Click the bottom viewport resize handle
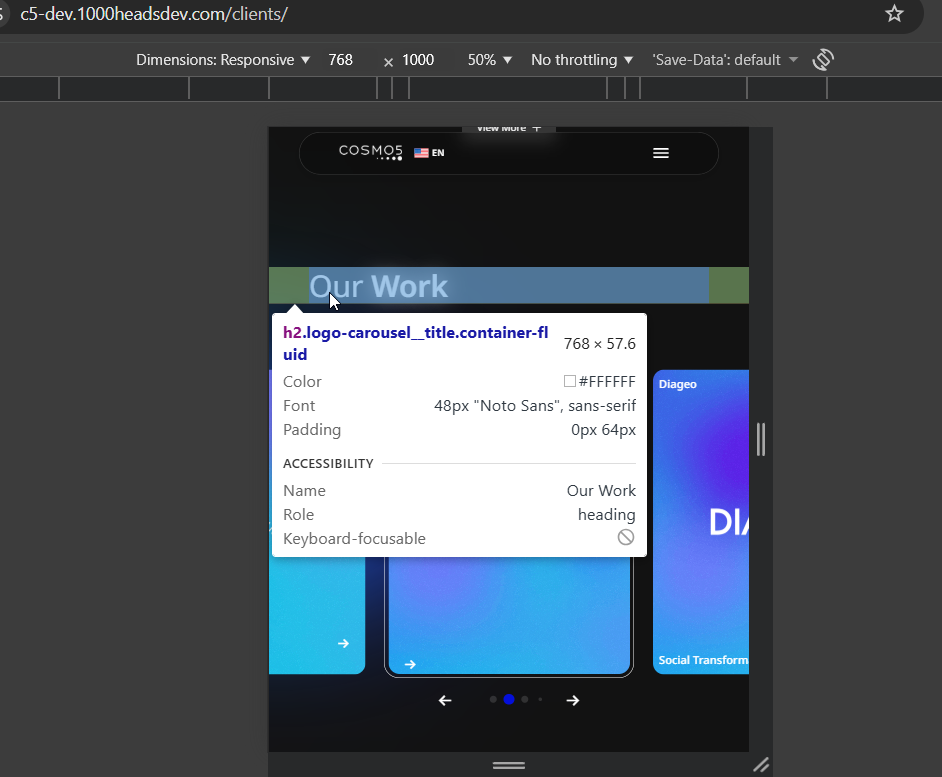 point(509,765)
